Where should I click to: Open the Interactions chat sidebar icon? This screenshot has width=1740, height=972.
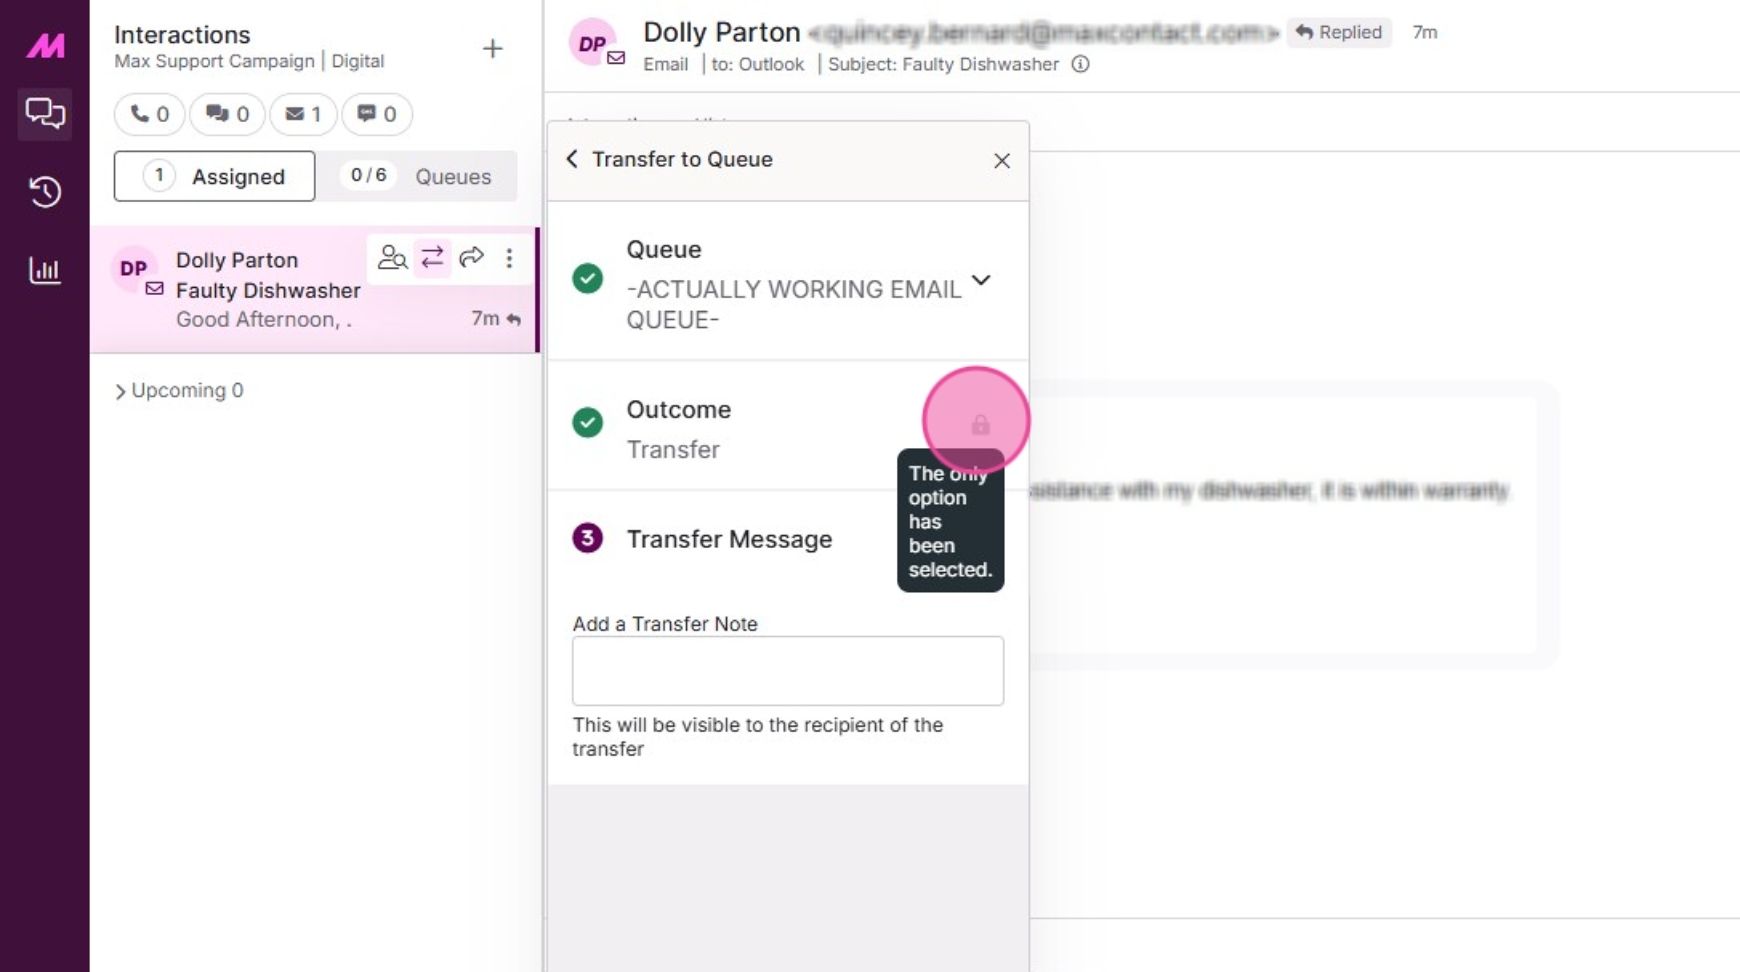pyautogui.click(x=45, y=113)
